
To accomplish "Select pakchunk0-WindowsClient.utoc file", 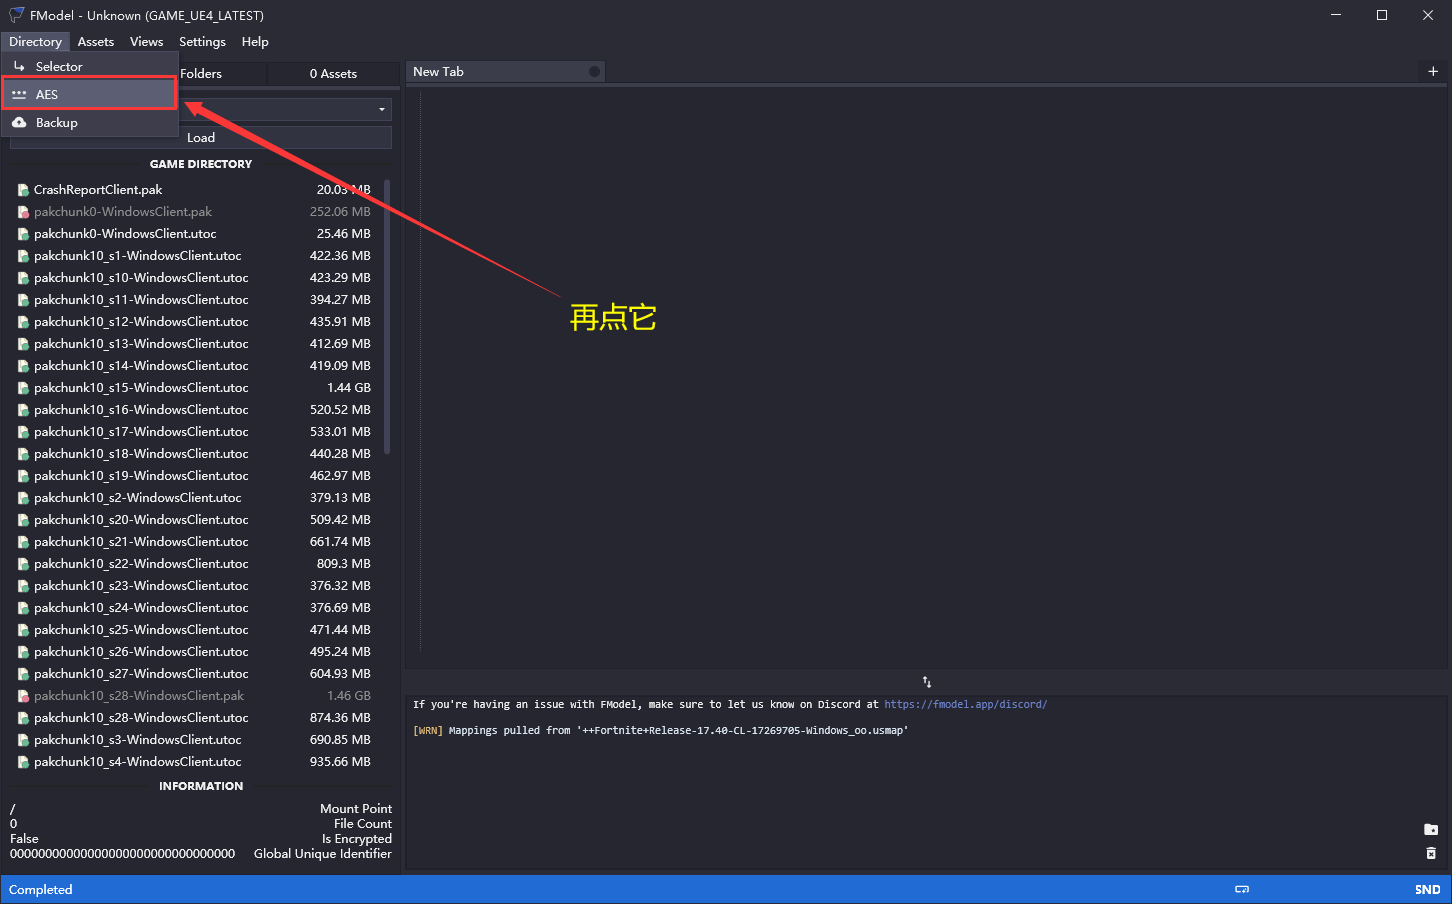I will pyautogui.click(x=195, y=234).
